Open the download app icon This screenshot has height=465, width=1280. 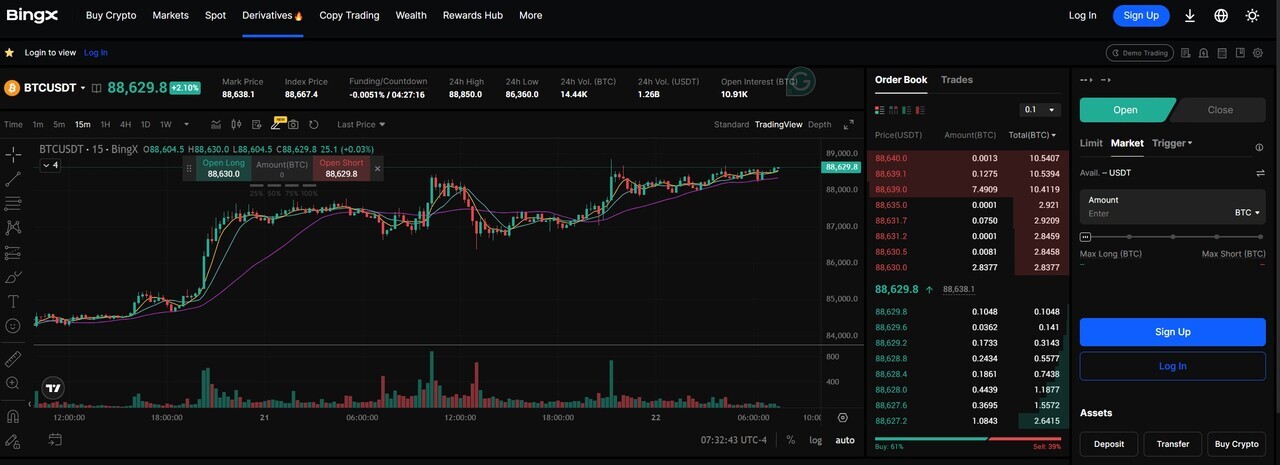pyautogui.click(x=1190, y=15)
